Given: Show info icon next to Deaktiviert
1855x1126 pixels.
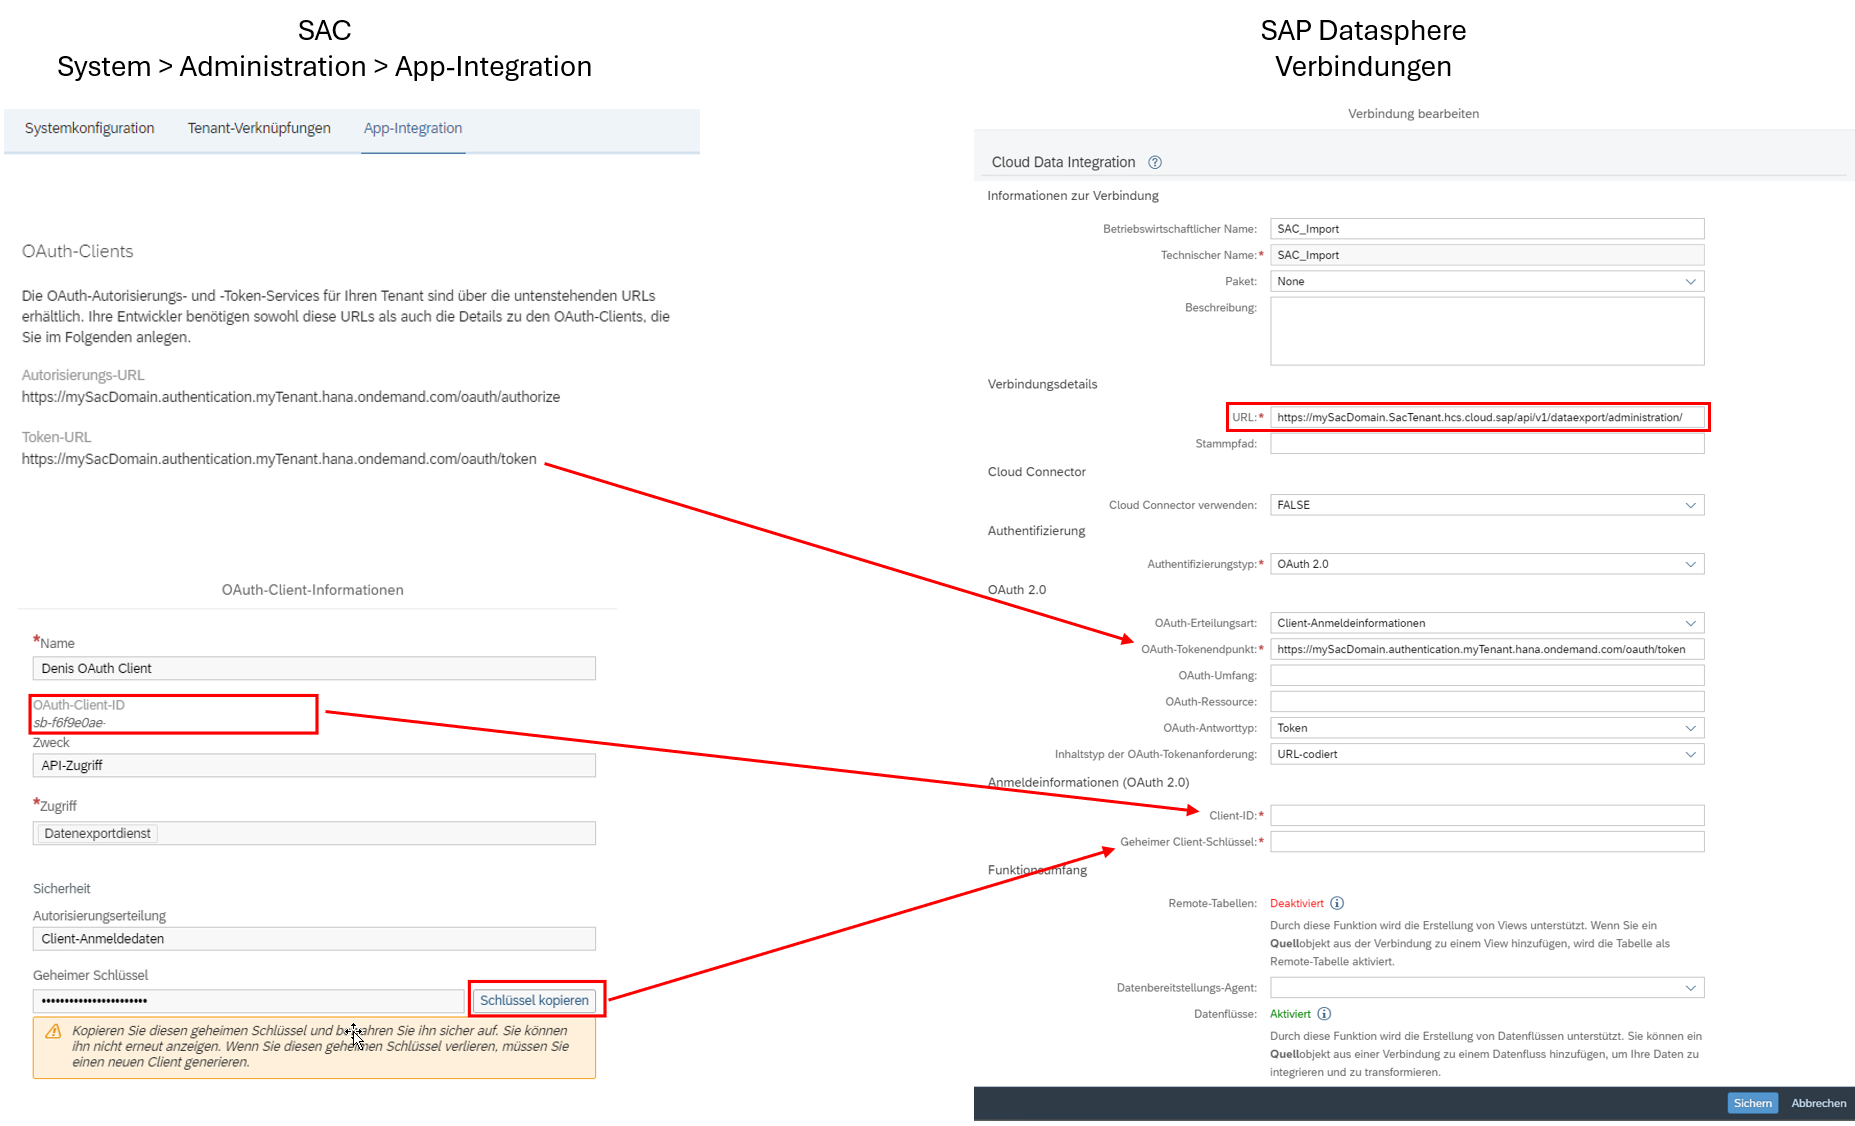Looking at the screenshot, I should [1337, 903].
